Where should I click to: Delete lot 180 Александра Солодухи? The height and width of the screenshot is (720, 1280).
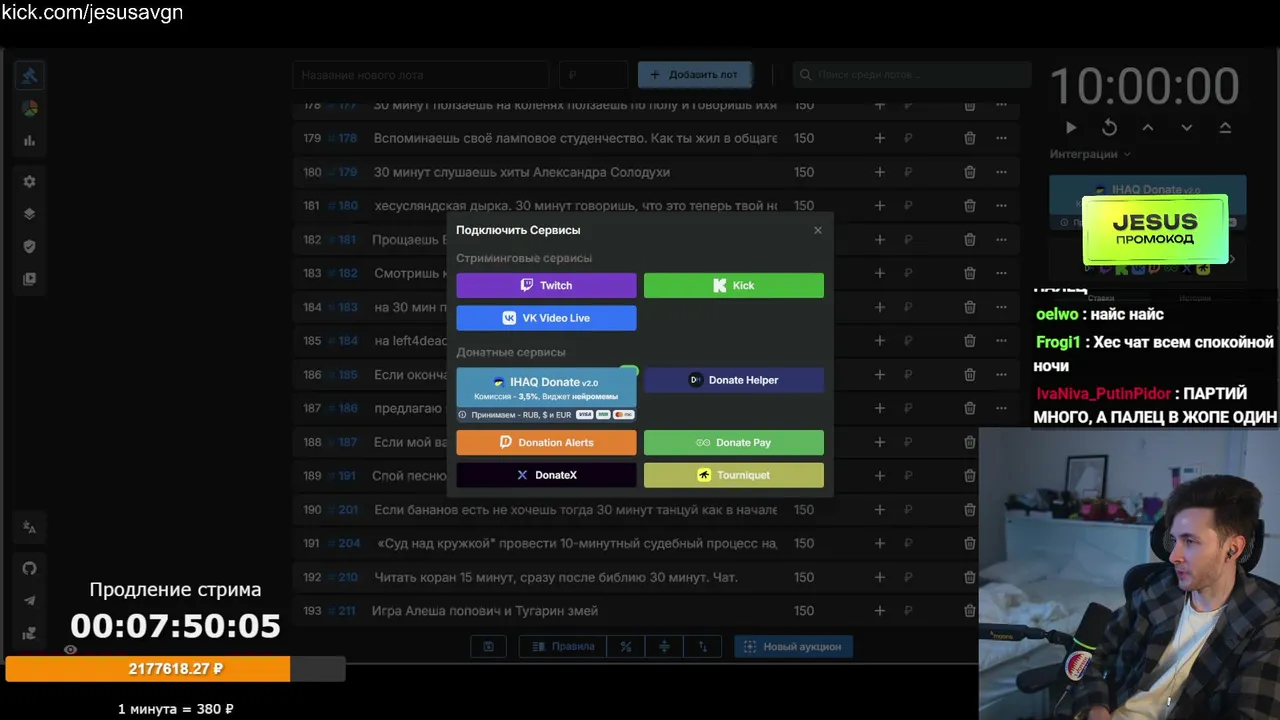point(969,172)
